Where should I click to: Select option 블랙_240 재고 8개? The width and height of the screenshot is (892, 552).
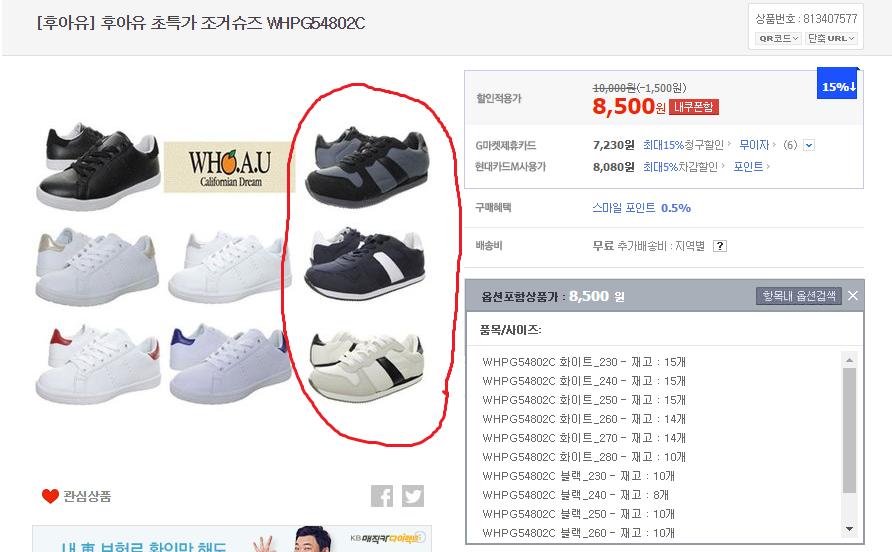coord(575,495)
